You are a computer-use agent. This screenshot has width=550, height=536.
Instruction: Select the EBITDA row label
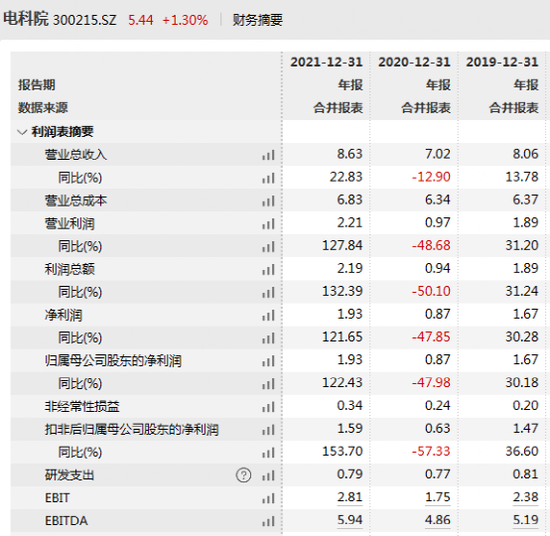click(x=66, y=521)
